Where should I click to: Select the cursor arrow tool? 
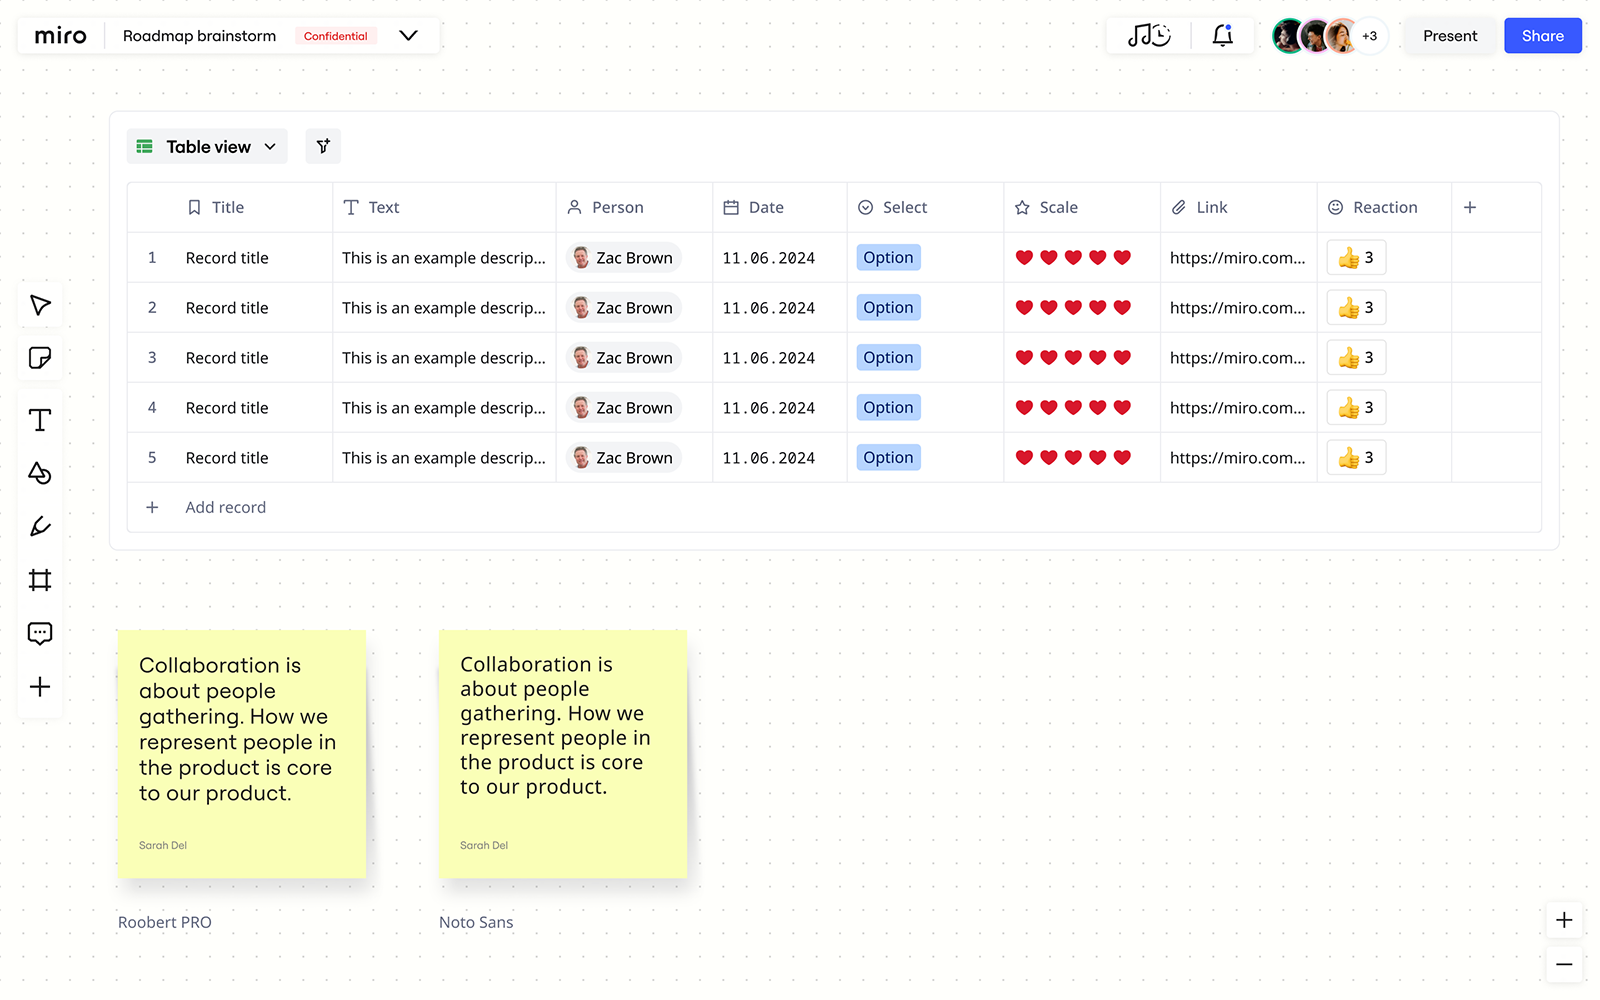click(x=40, y=305)
